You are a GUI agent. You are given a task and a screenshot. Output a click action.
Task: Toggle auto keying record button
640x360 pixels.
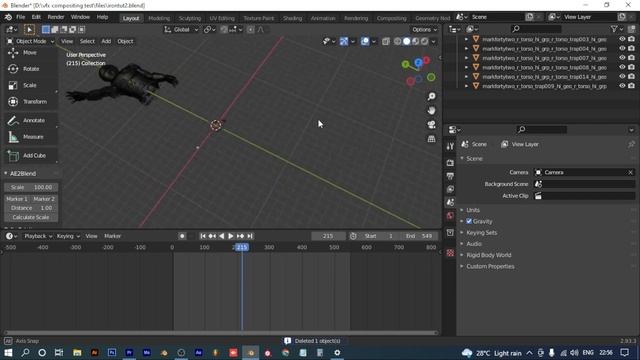(x=182, y=236)
